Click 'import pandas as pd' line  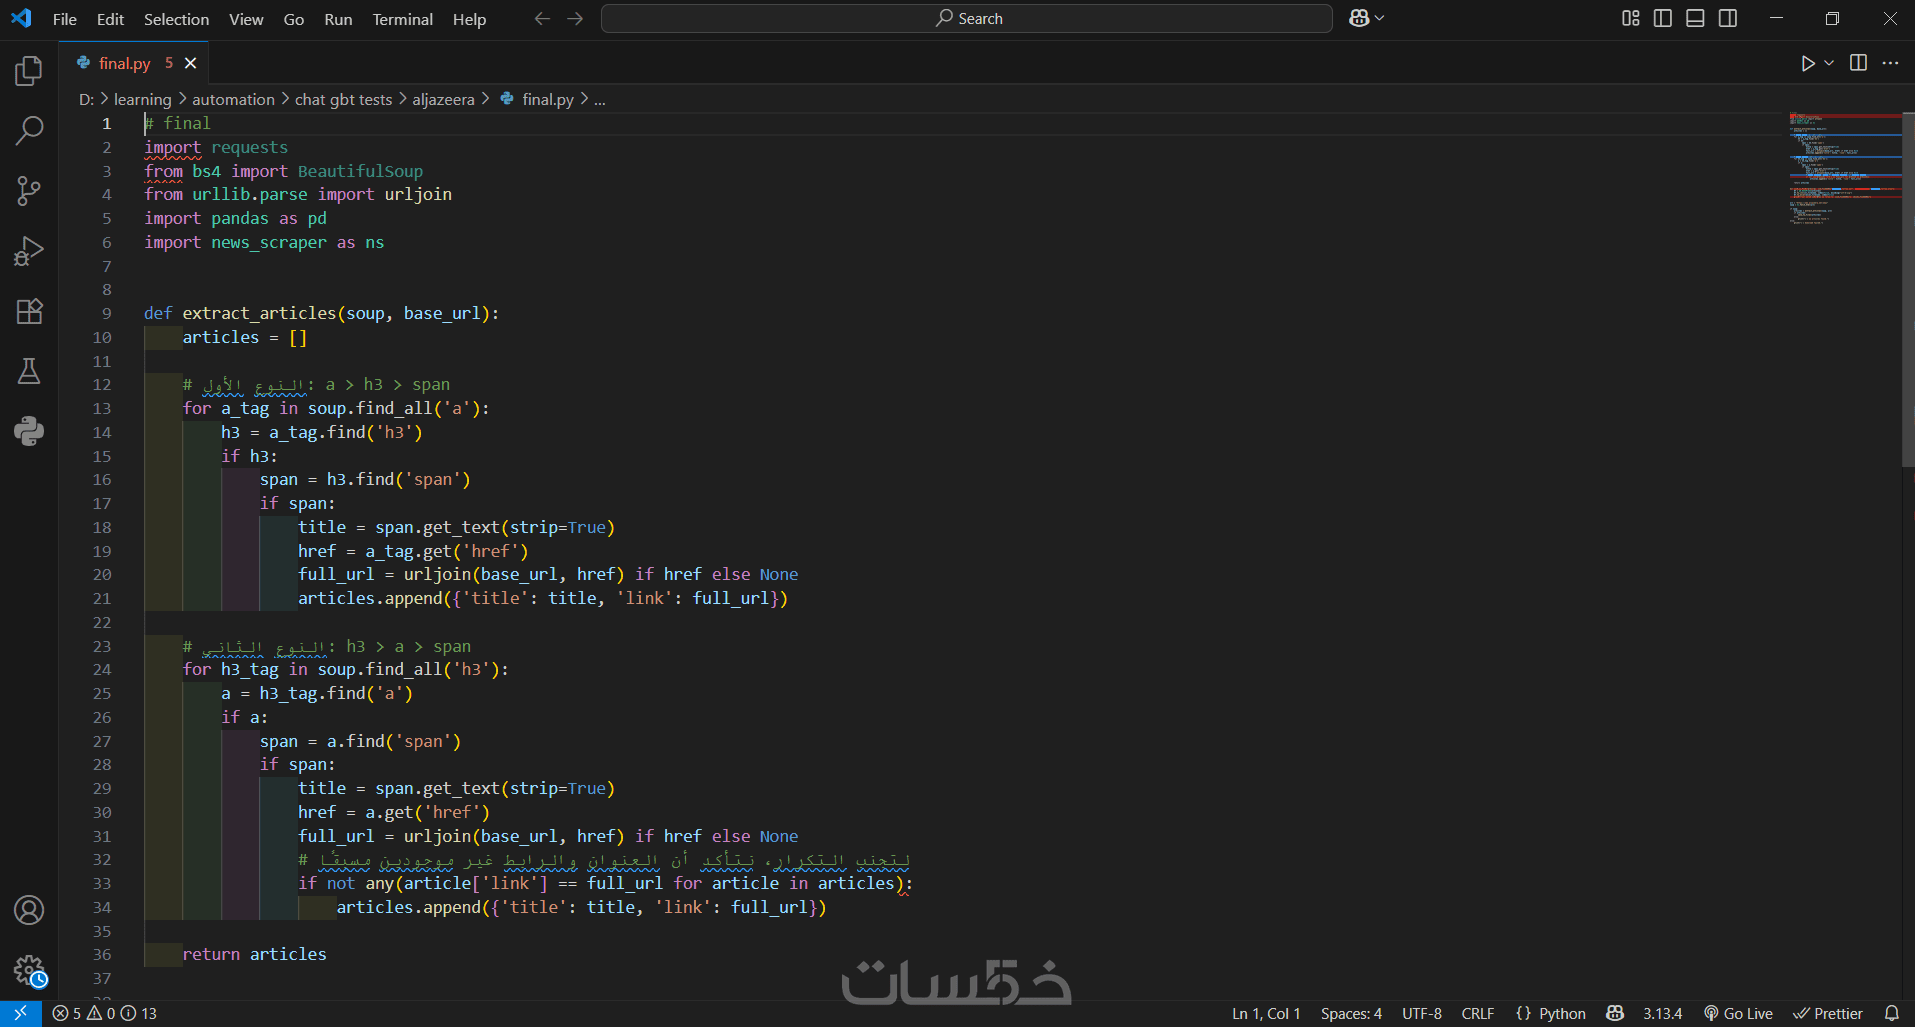pos(235,218)
